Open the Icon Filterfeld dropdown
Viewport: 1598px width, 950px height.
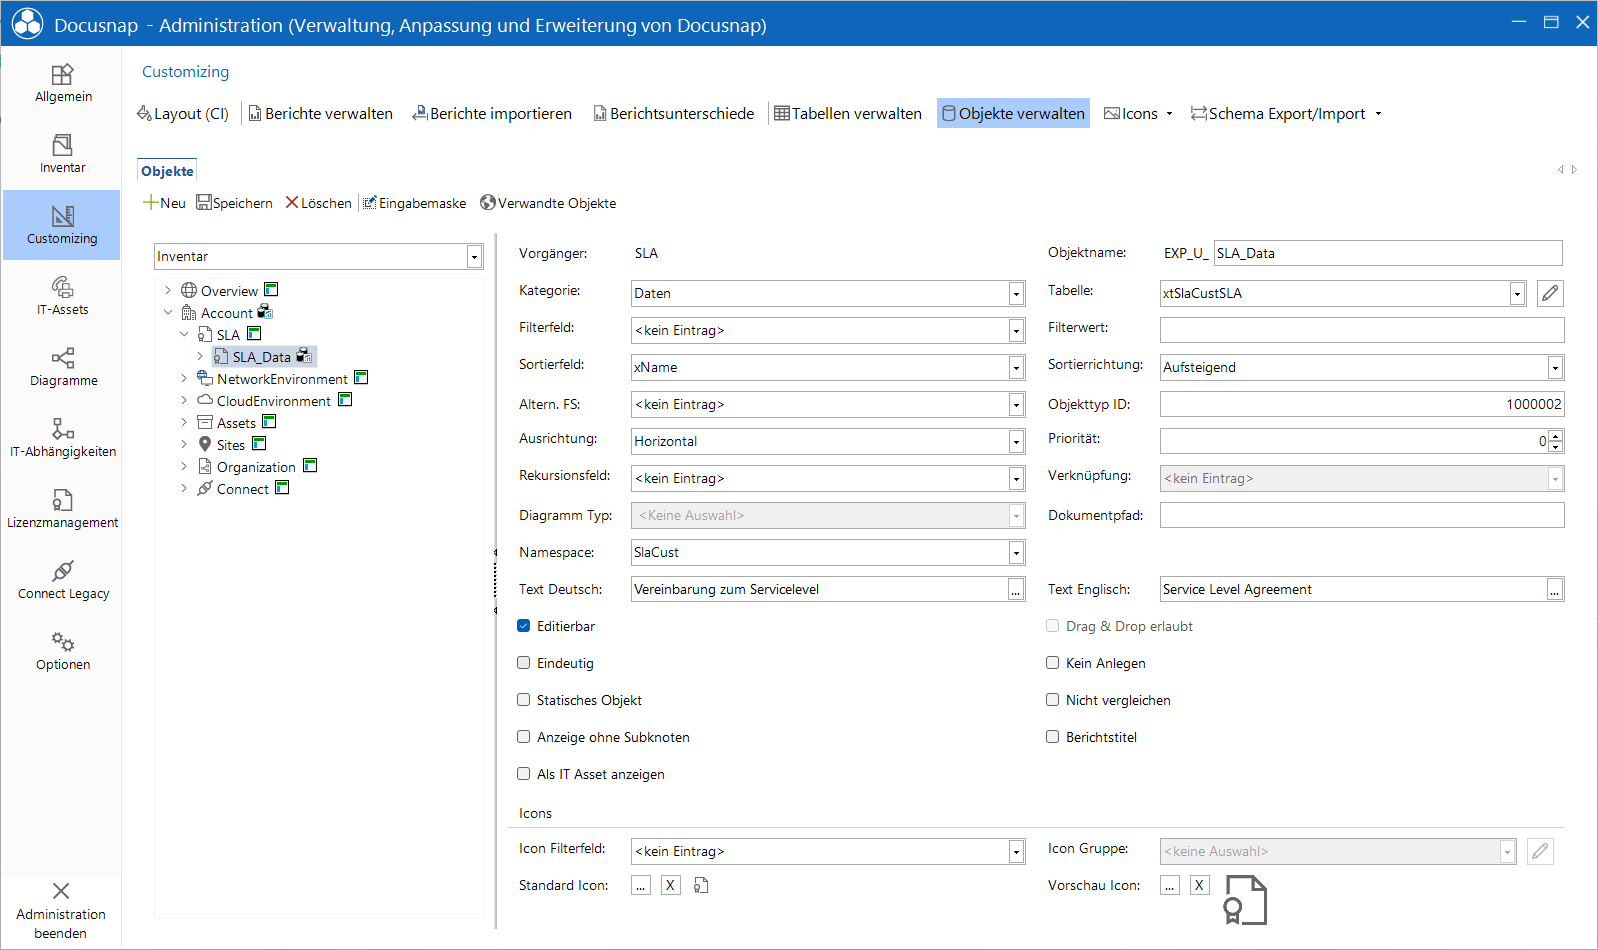[1016, 852]
